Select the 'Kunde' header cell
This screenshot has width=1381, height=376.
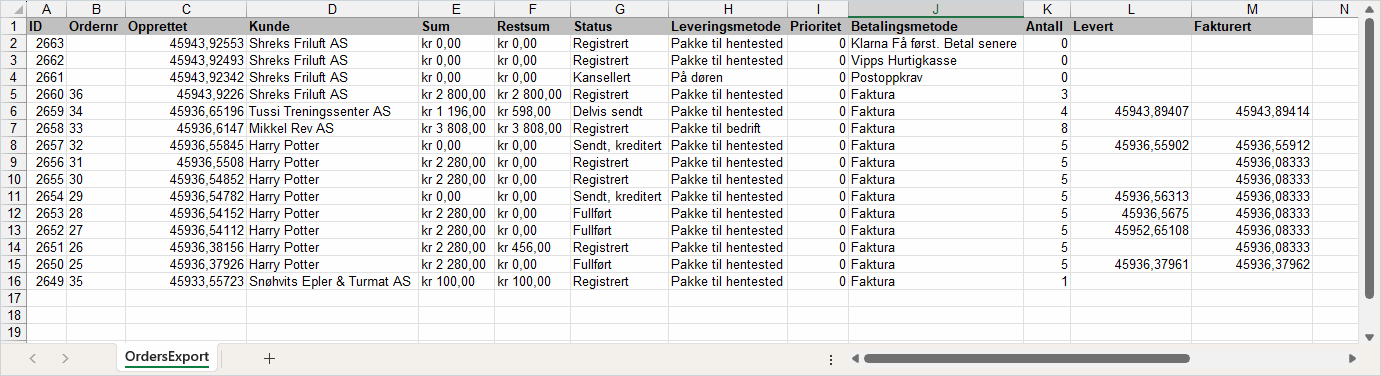coord(332,26)
